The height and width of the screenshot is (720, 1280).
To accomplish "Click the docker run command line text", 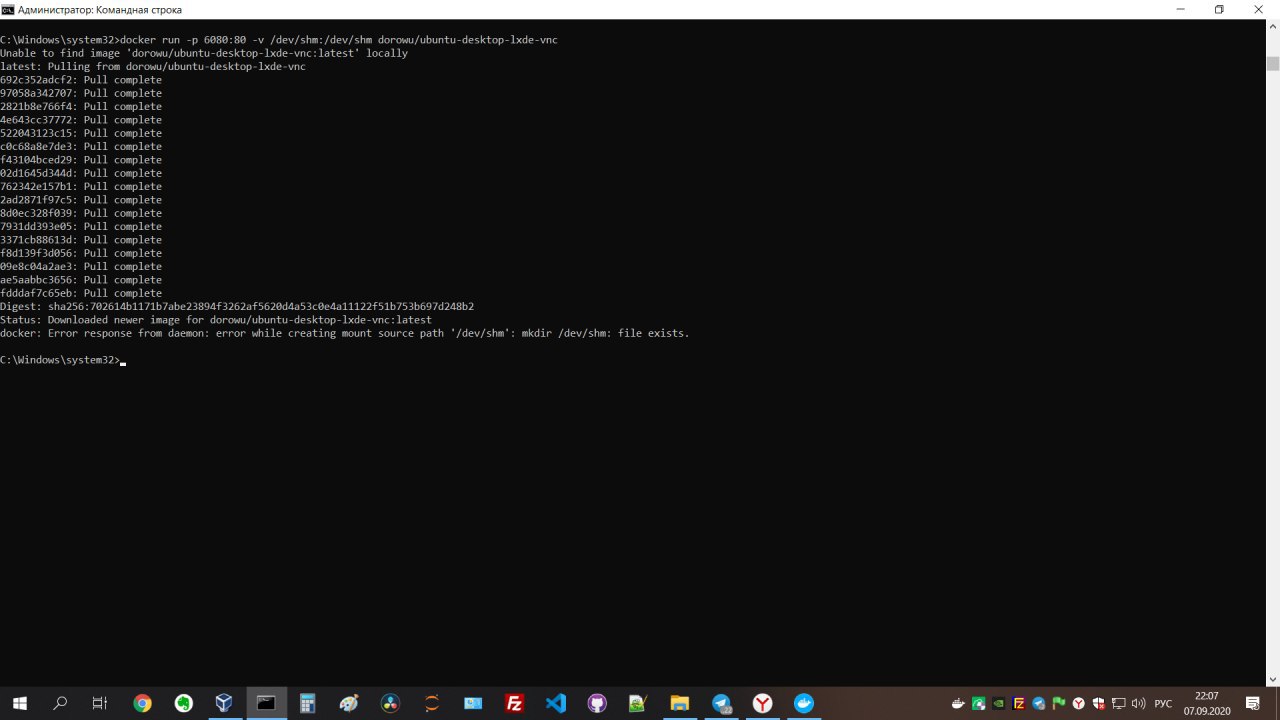I will [339, 40].
